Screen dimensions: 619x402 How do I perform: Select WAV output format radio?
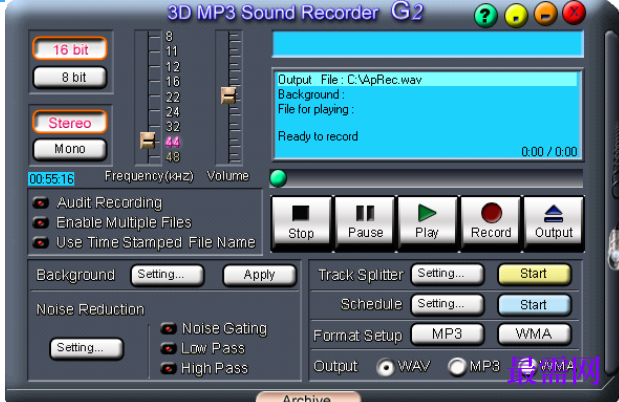(385, 367)
